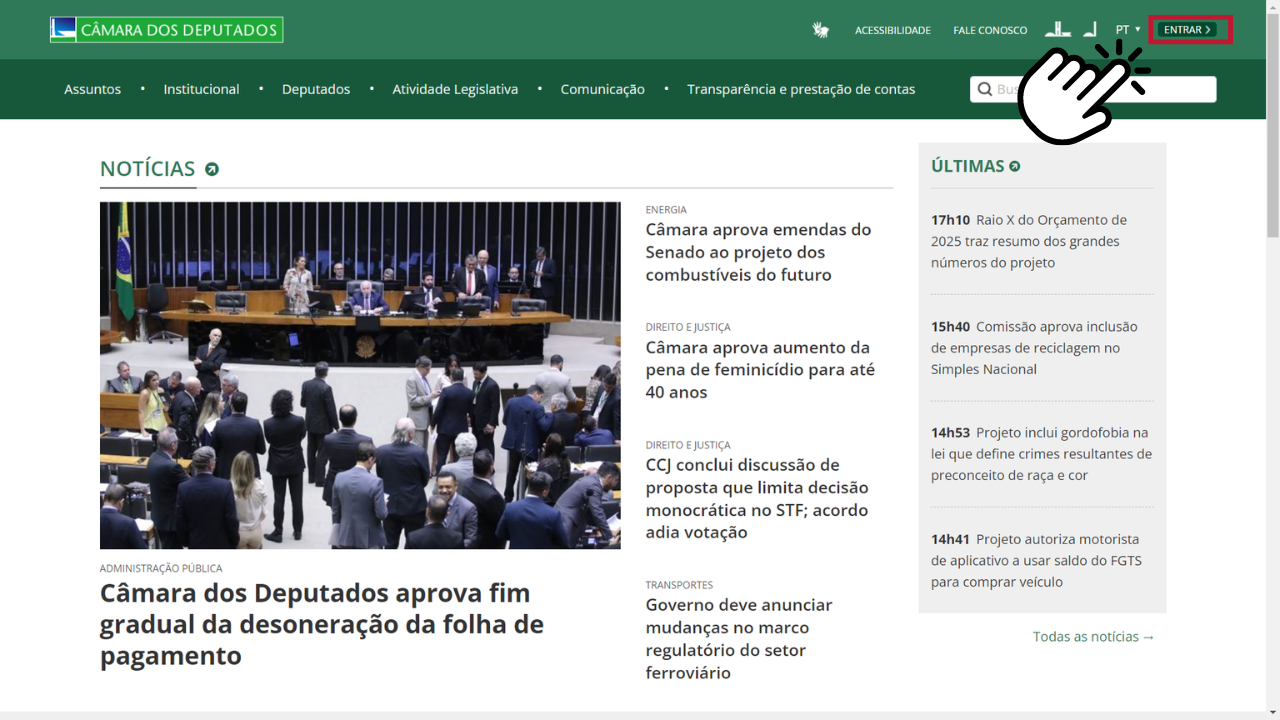This screenshot has height=720, width=1280.
Task: Click the Câmara dos Deputados logo
Action: click(167, 30)
